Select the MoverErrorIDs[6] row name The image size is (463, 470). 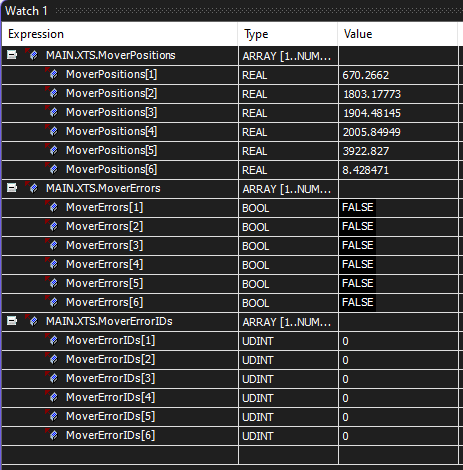(x=110, y=435)
